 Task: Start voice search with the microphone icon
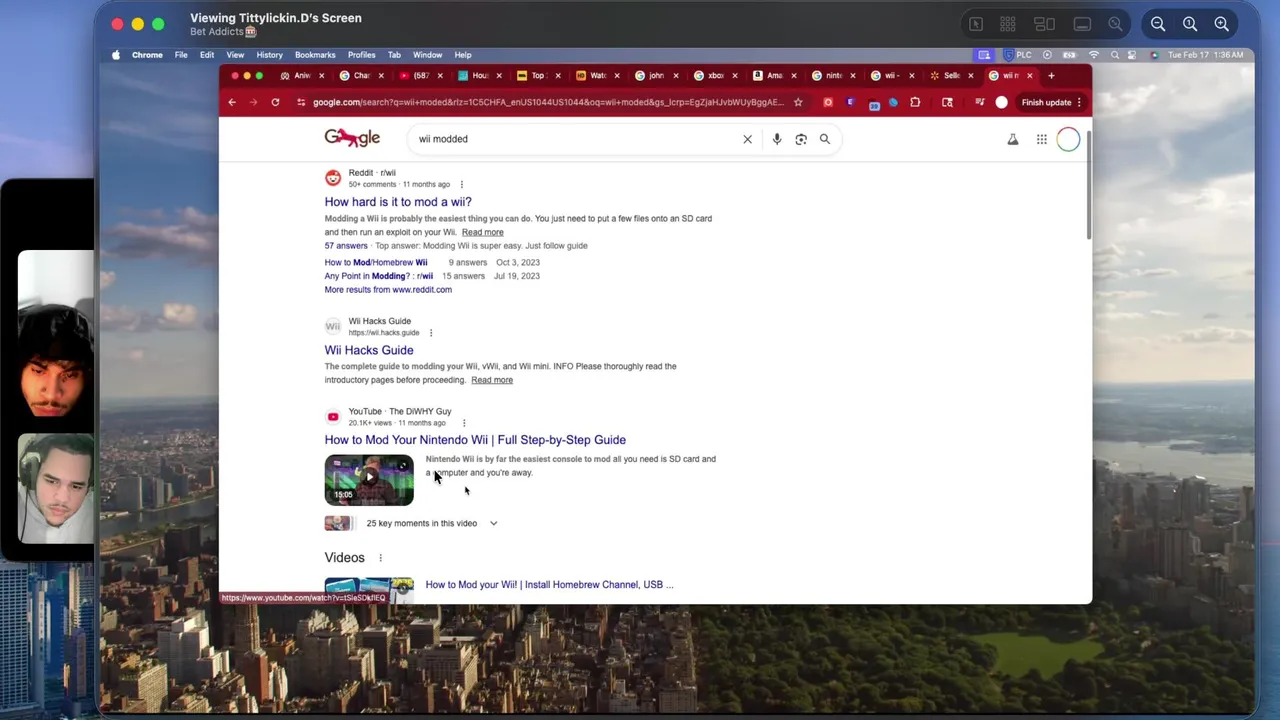(777, 139)
